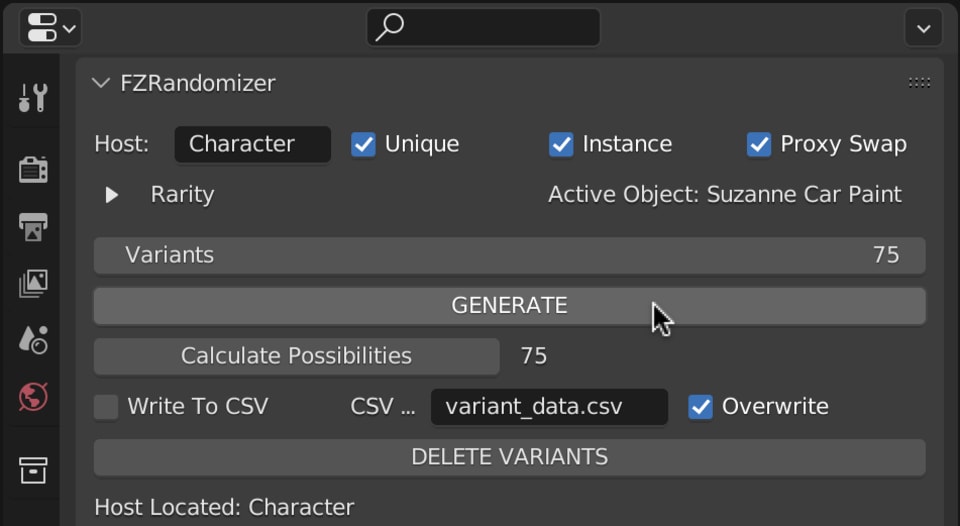Disable the Unique checkbox
The image size is (960, 526).
(x=363, y=145)
